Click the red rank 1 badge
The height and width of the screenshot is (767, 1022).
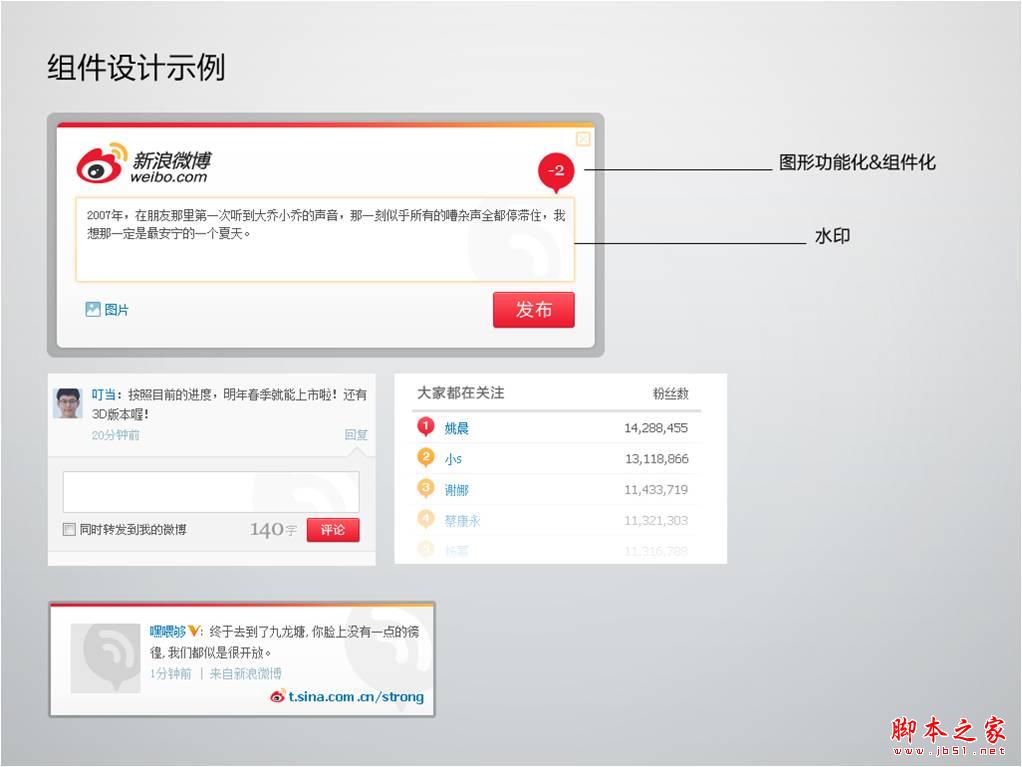425,427
